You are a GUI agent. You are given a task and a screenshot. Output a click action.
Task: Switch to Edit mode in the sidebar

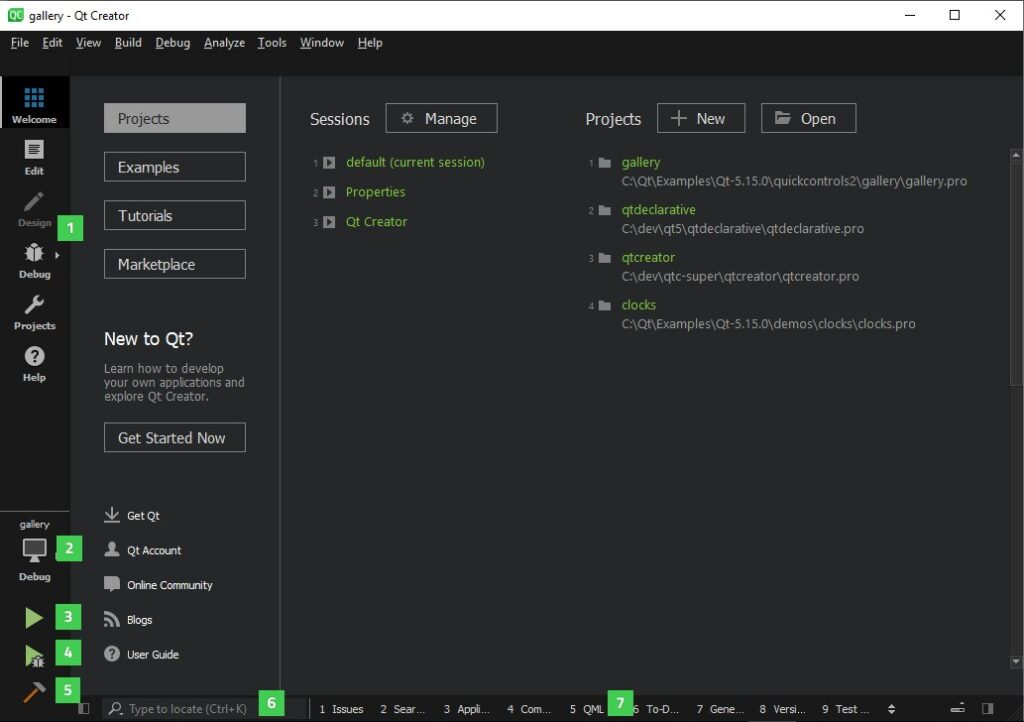click(34, 160)
